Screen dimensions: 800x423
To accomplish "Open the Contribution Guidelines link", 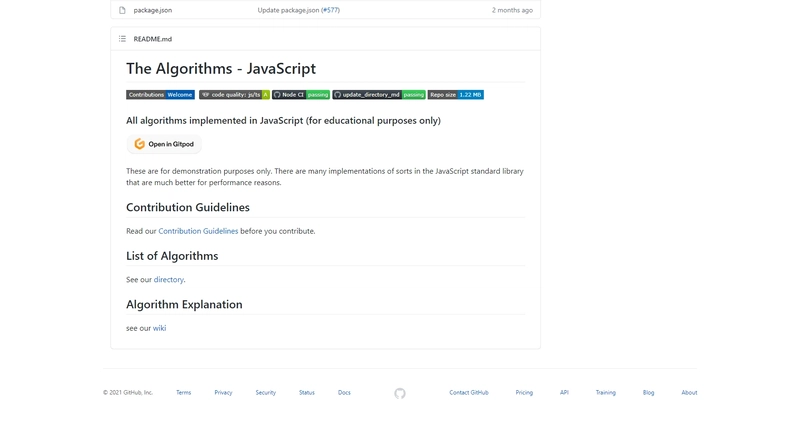I will click(198, 231).
